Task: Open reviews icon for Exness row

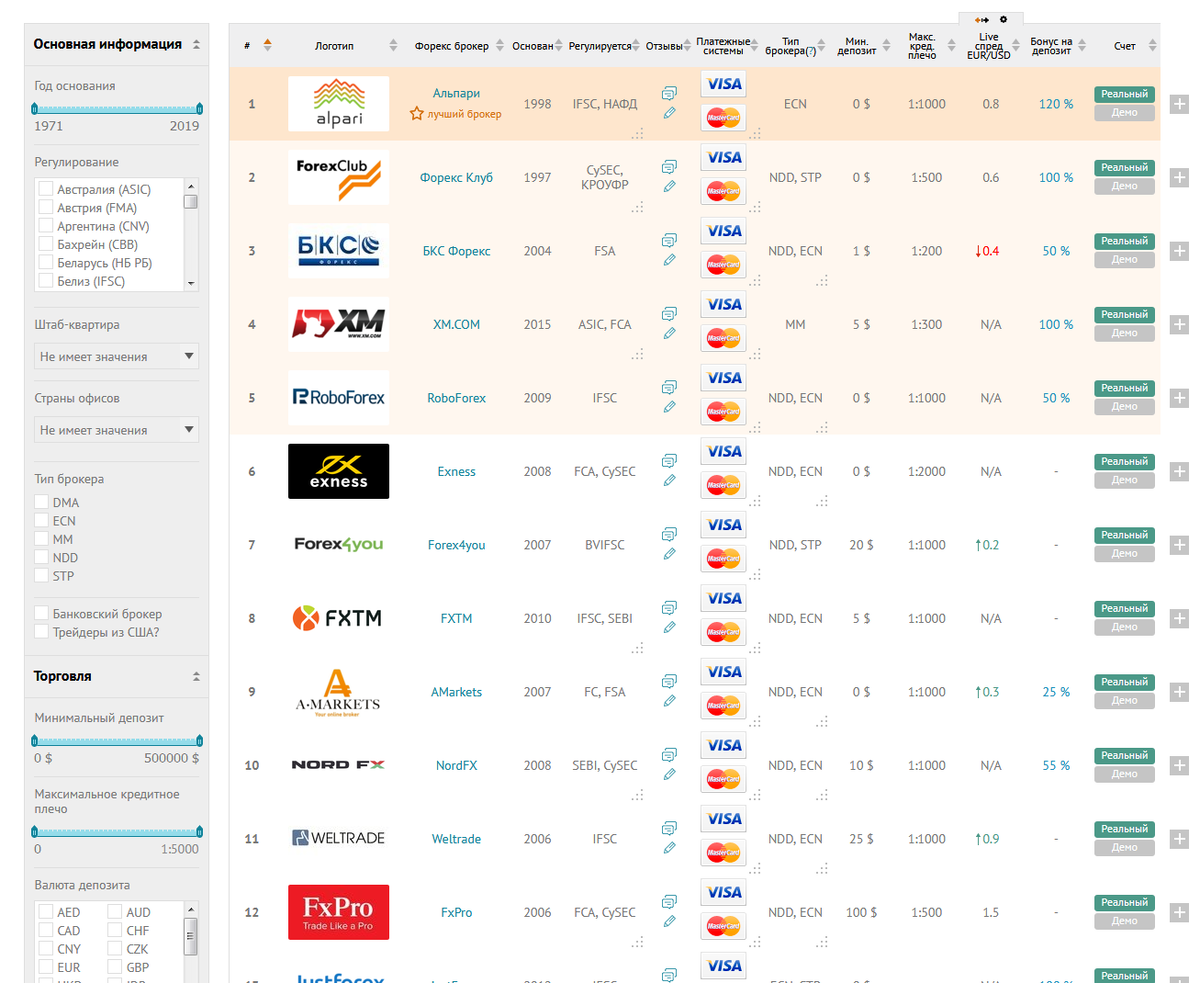Action: click(669, 461)
